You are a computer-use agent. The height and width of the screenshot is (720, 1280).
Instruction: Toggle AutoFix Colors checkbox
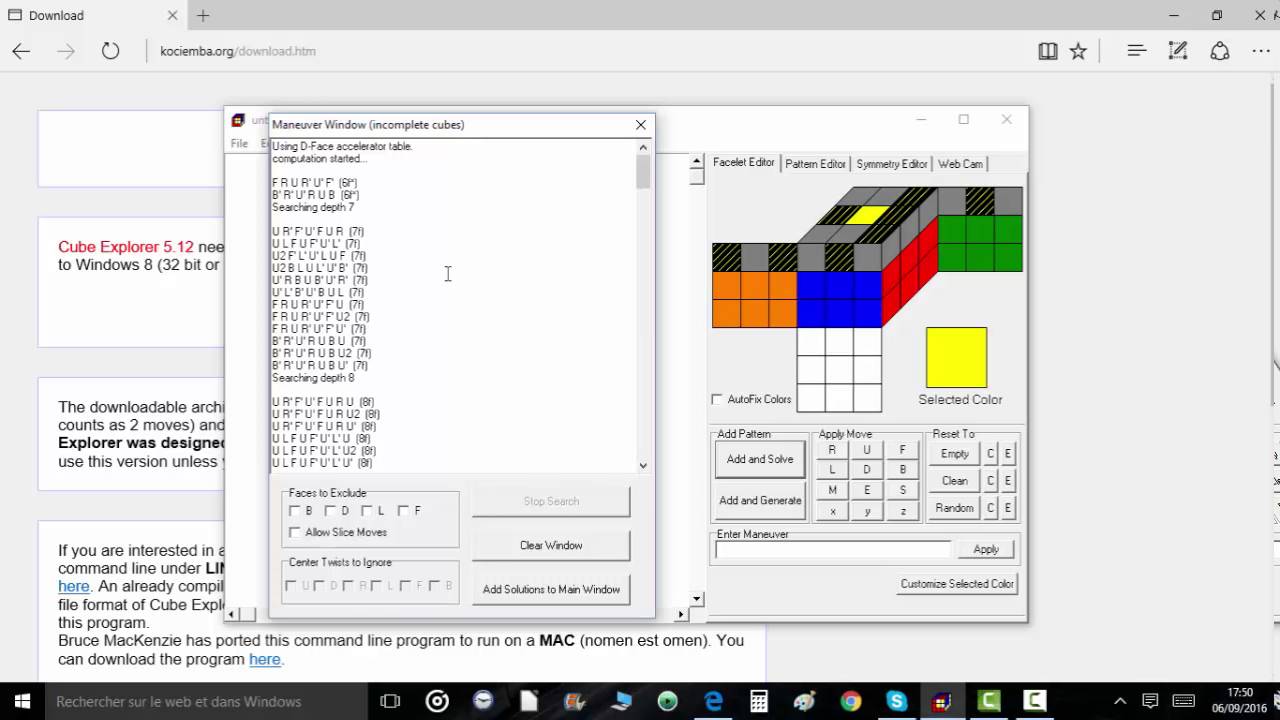tap(717, 399)
